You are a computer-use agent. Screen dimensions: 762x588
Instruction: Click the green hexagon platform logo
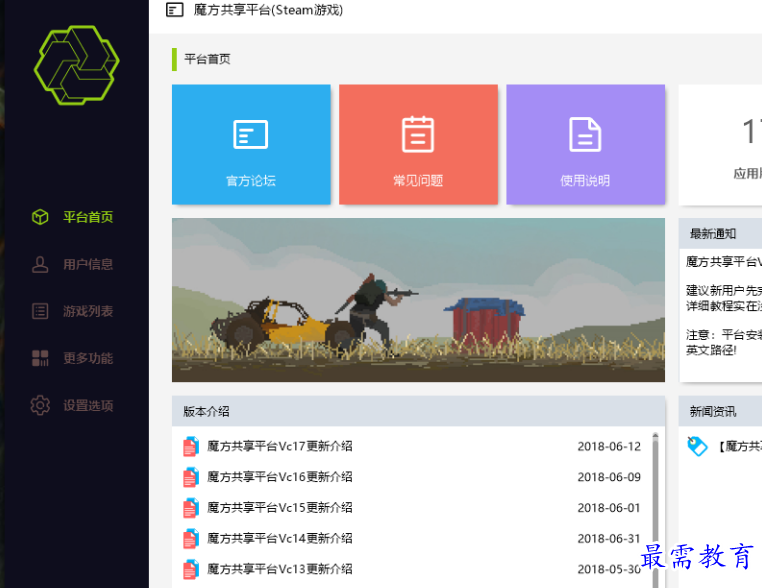tap(76, 65)
